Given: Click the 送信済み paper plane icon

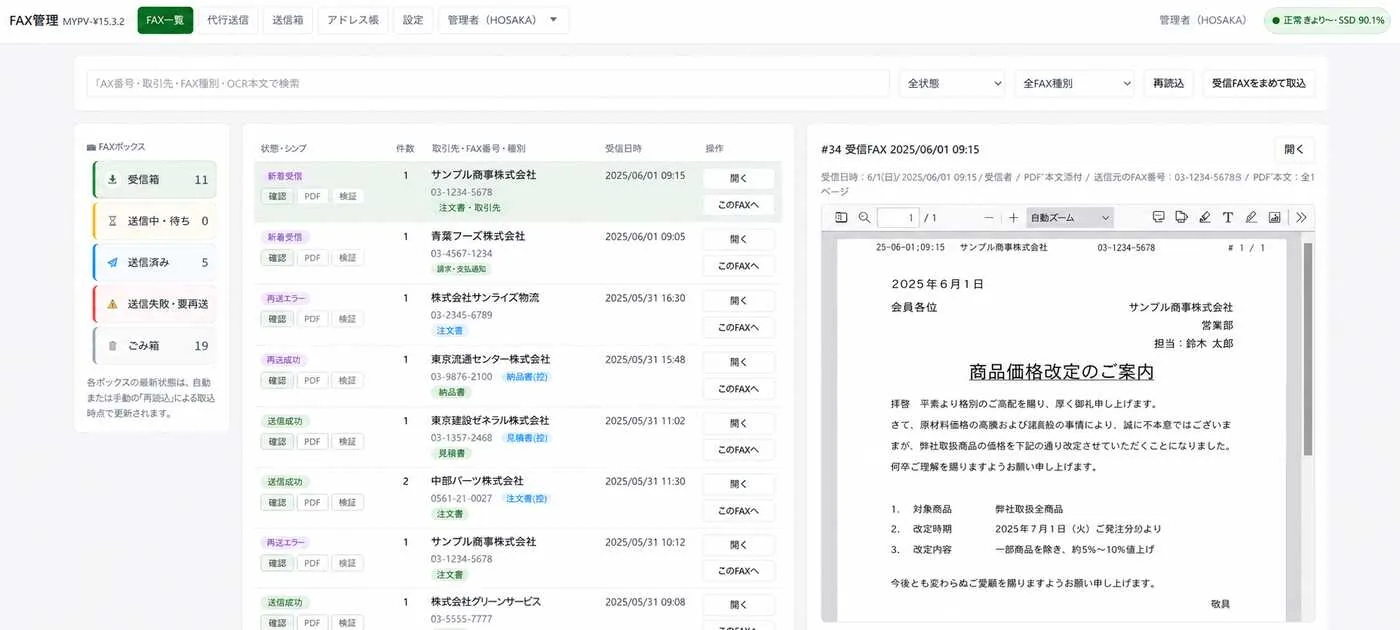Looking at the screenshot, I should [x=112, y=262].
